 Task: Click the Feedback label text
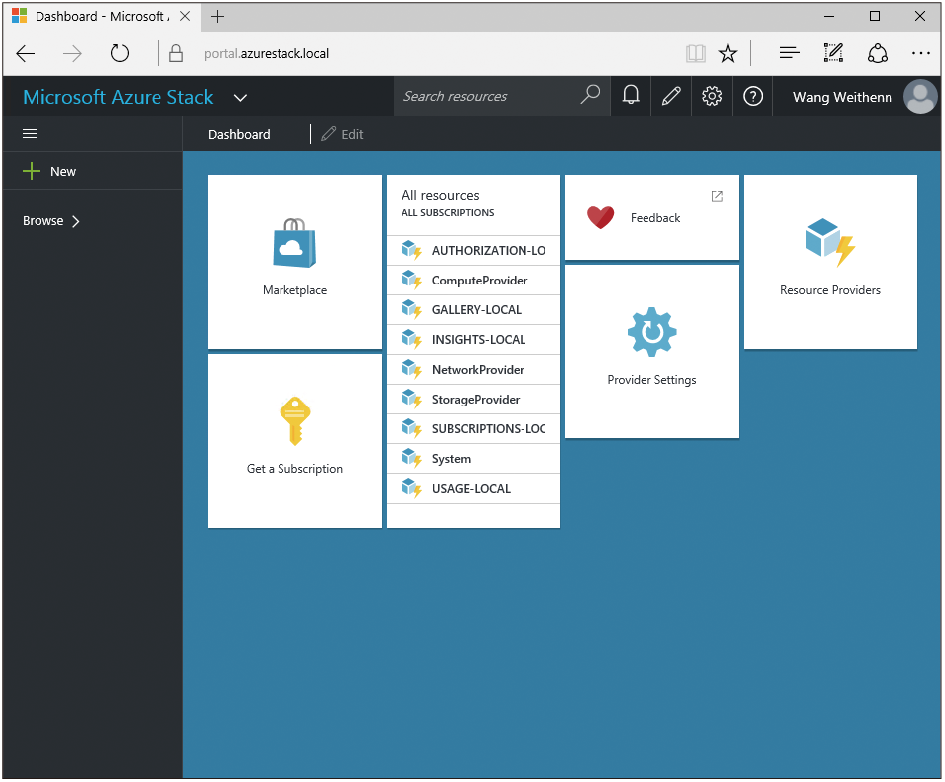[x=655, y=217]
